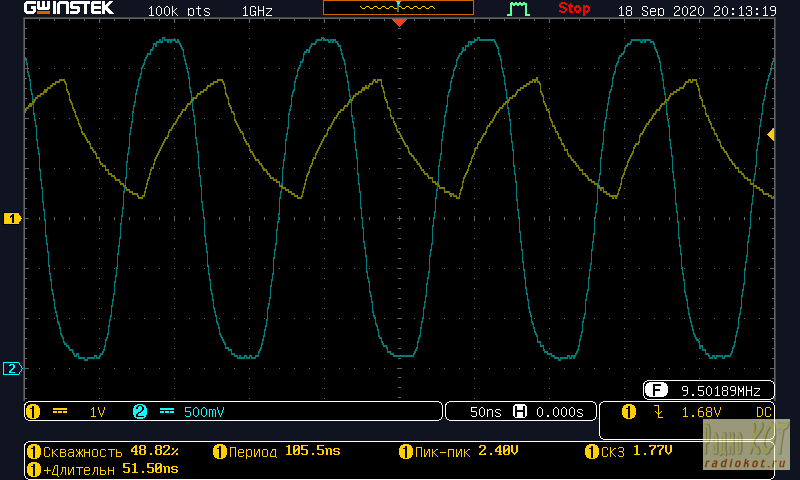Open channel 2 vertical scale 500mV setting

coord(205,411)
